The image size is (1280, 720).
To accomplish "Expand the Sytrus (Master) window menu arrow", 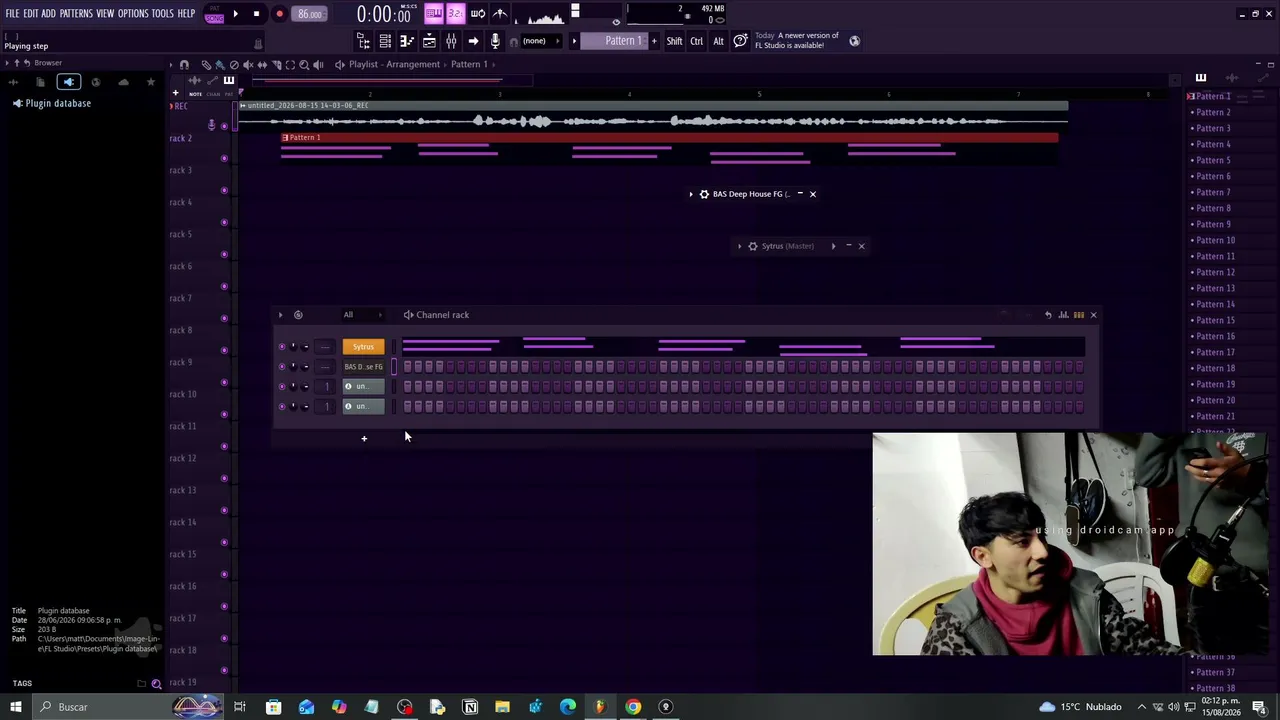I will [740, 246].
